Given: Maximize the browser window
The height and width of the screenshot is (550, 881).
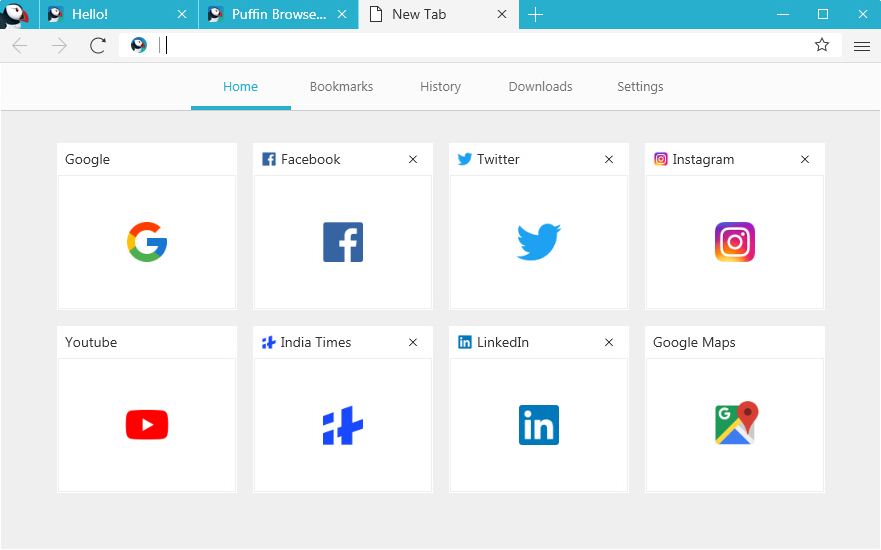Looking at the screenshot, I should 823,15.
